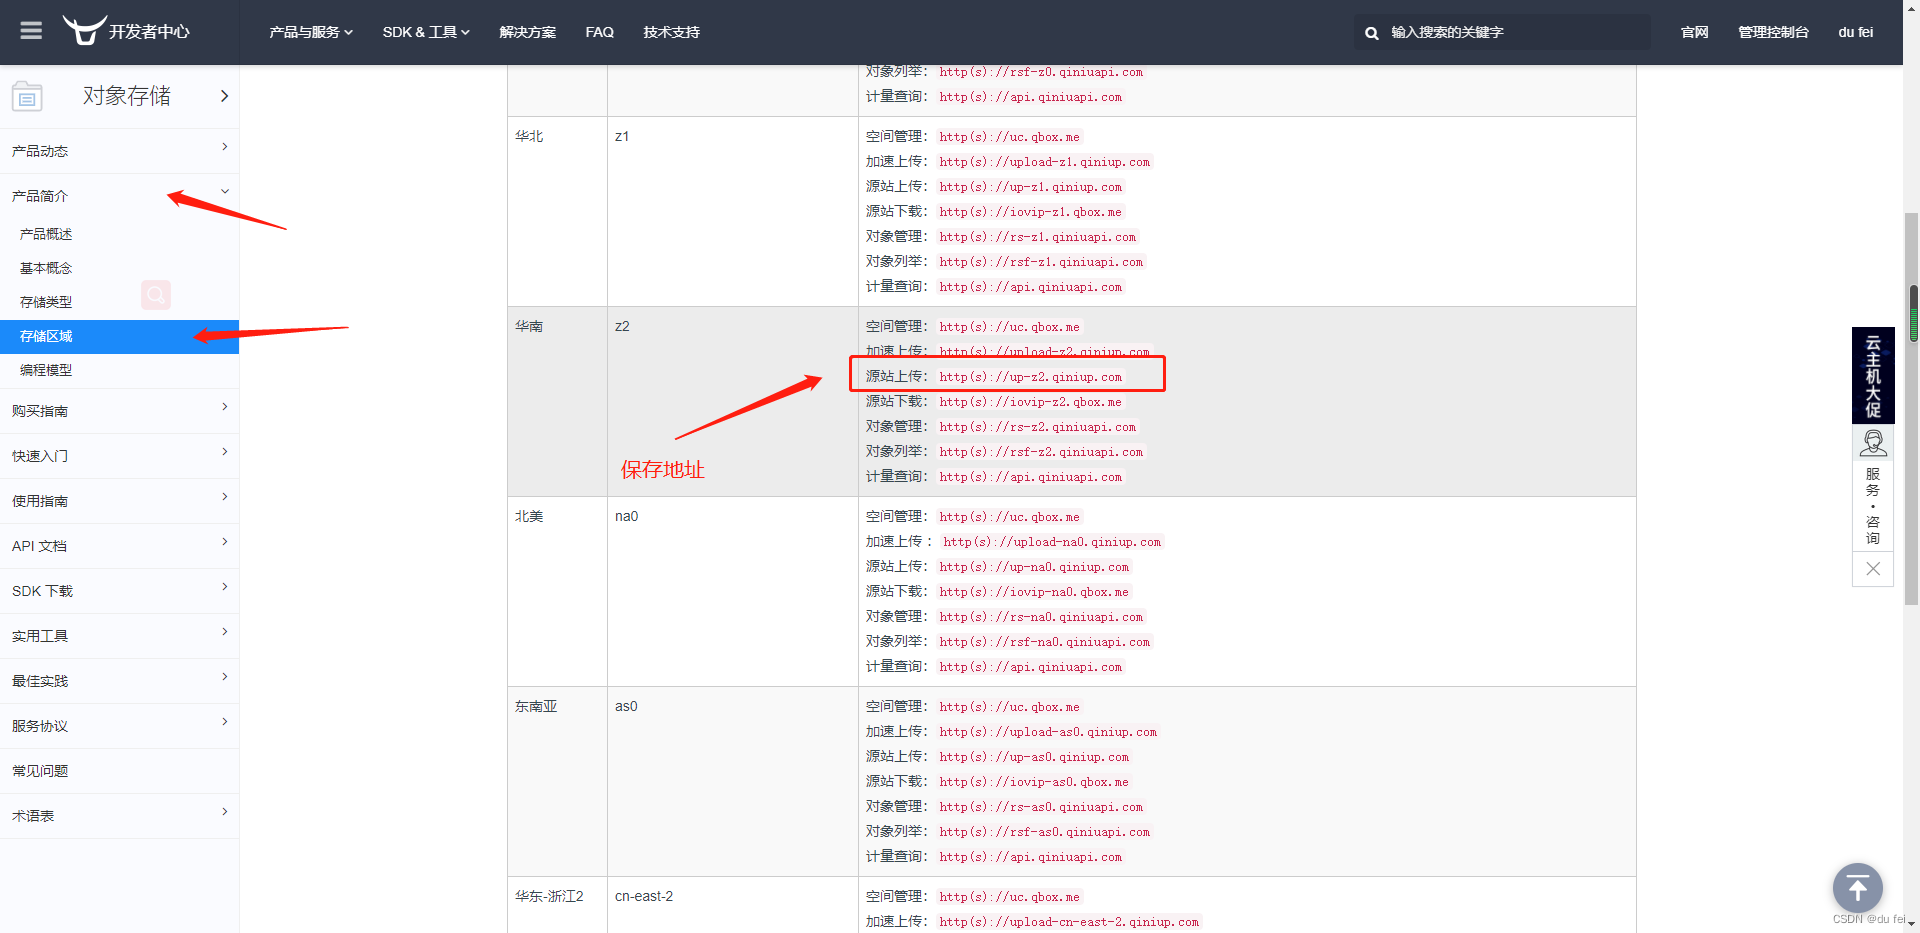Select 编程模型 in sidebar
This screenshot has width=1920, height=933.
[46, 370]
